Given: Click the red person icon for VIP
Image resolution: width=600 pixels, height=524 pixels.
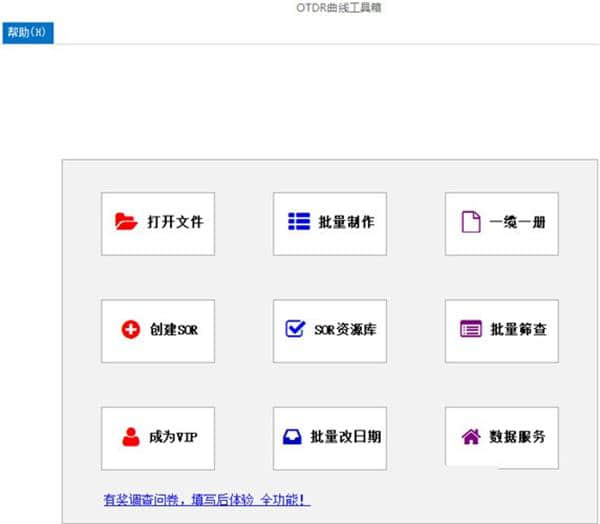Looking at the screenshot, I should 130,436.
